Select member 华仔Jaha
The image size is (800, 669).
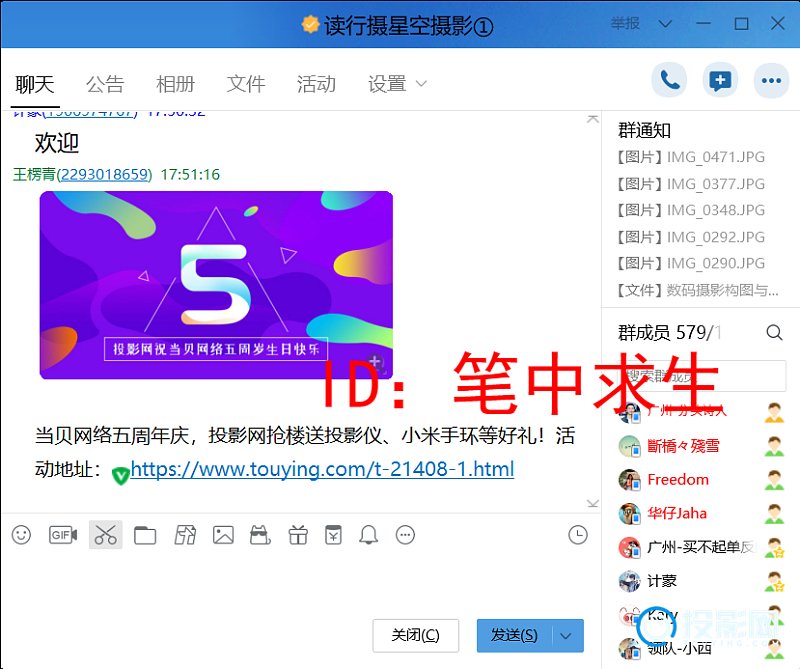[x=702, y=514]
